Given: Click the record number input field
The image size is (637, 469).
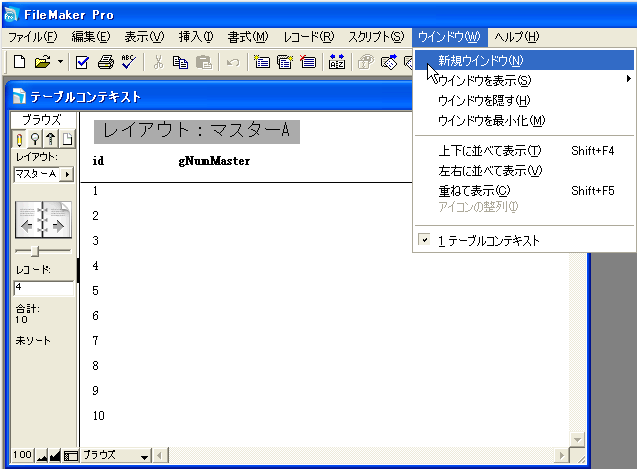Looking at the screenshot, I should click(43, 289).
